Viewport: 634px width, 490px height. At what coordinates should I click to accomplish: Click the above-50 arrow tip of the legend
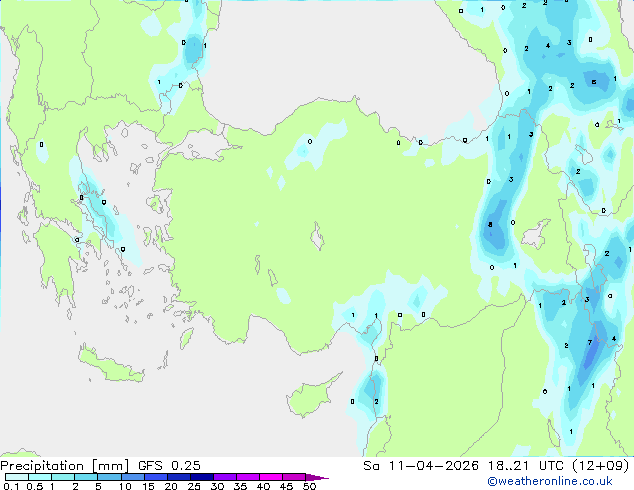317,477
